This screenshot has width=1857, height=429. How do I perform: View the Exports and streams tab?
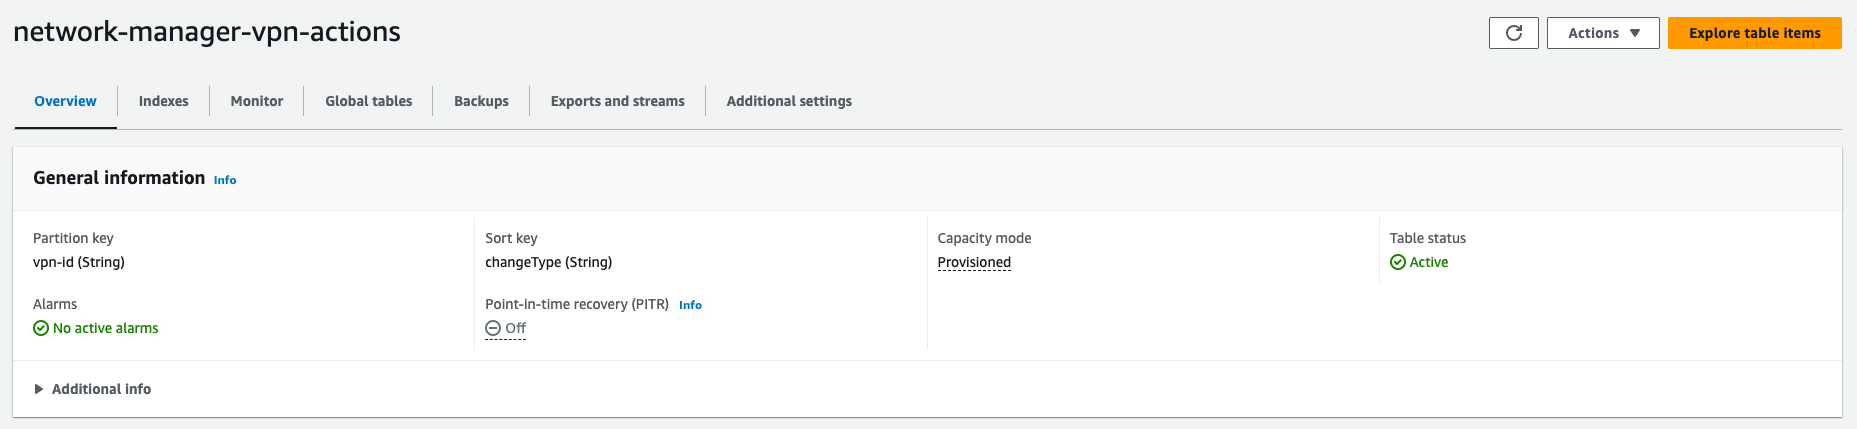coord(617,101)
